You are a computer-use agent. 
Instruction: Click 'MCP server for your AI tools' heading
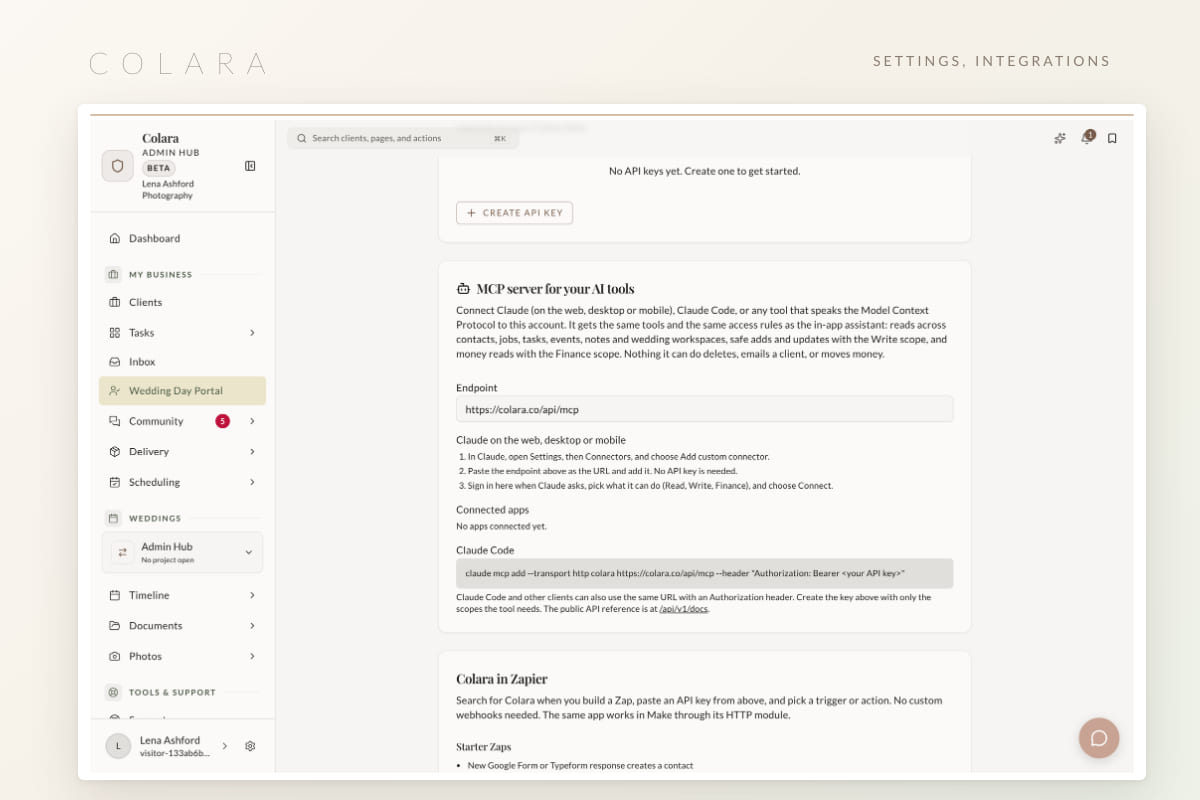(556, 289)
